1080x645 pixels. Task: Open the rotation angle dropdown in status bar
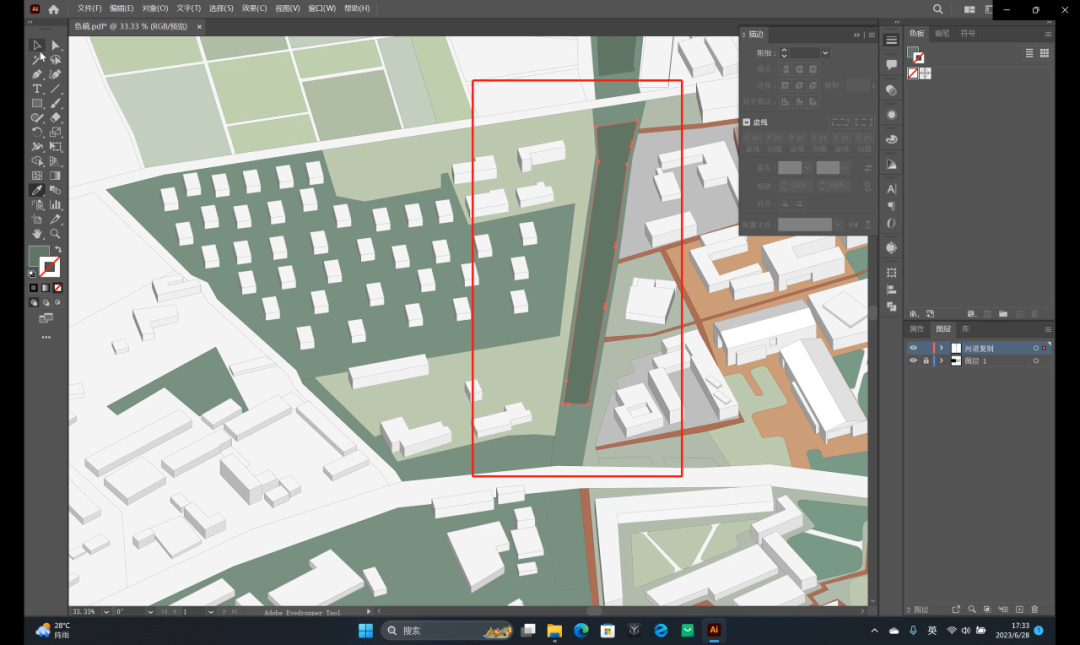[x=150, y=612]
